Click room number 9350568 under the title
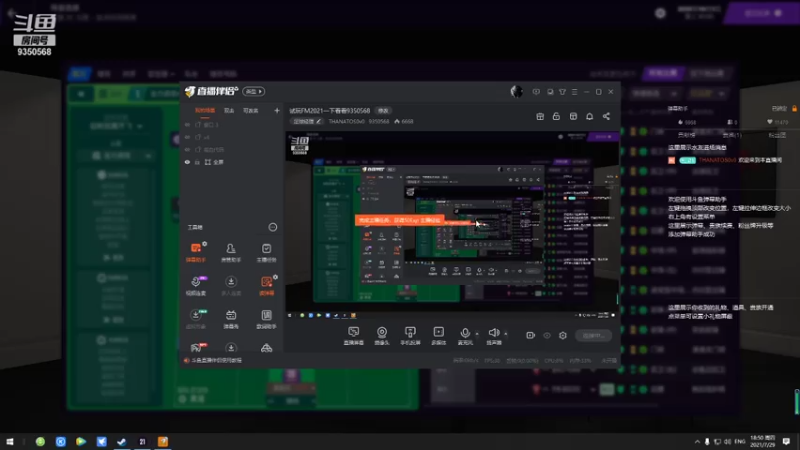This screenshot has width=800, height=450. coord(379,121)
